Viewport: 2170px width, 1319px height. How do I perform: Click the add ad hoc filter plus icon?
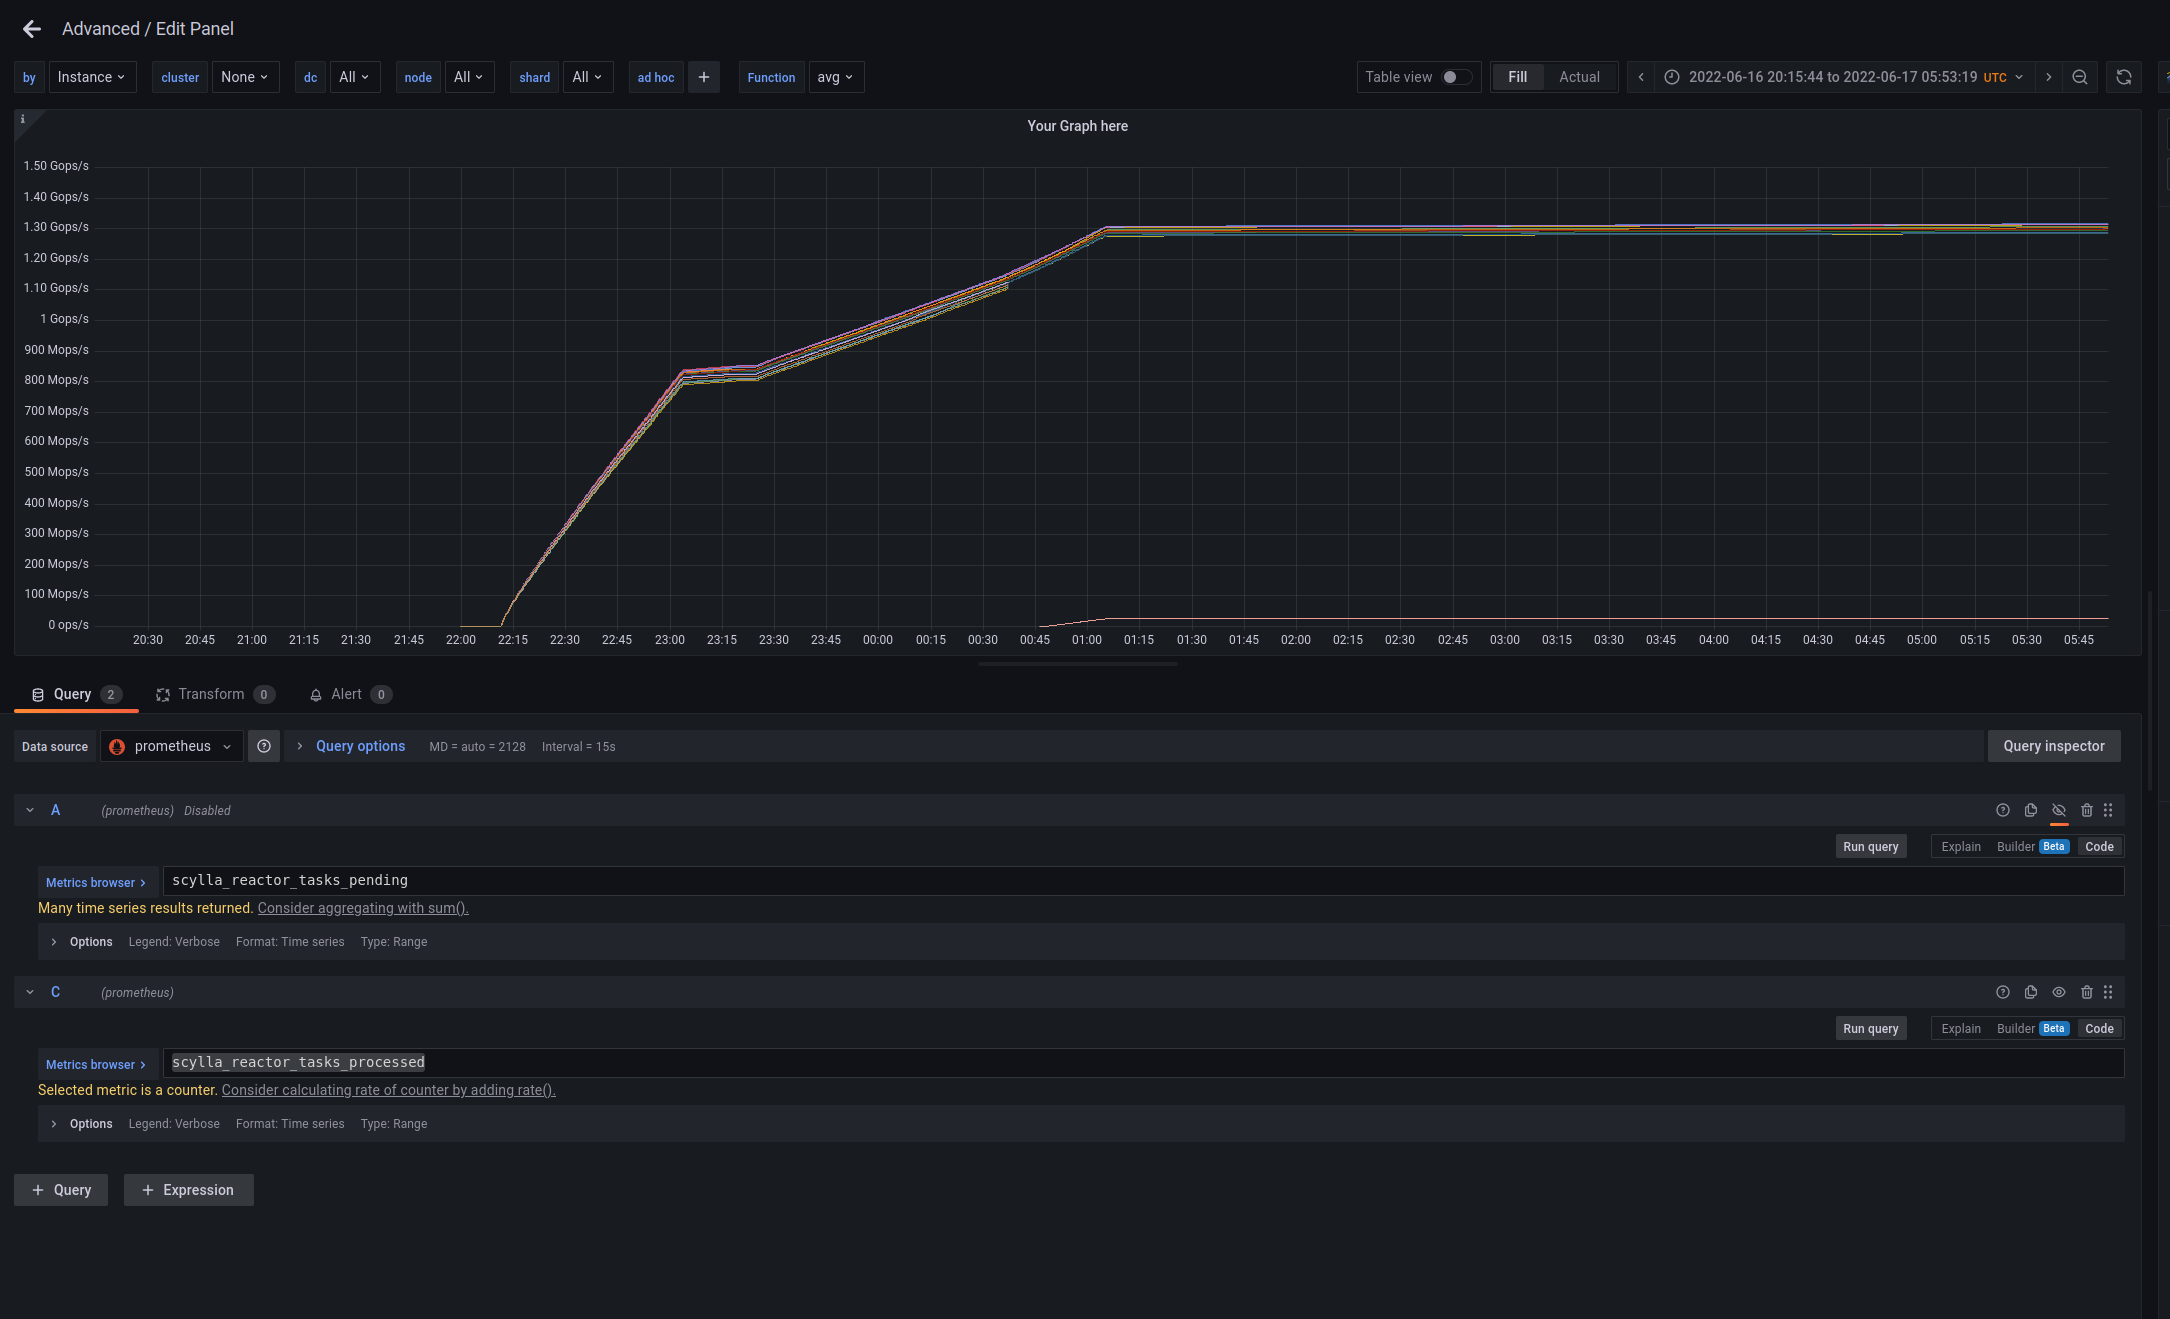coord(704,77)
